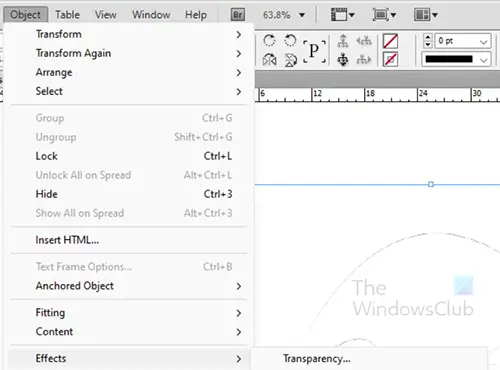Open the stroke type dropdown with the black line
Image resolution: width=500 pixels, height=370 pixels.
click(456, 59)
